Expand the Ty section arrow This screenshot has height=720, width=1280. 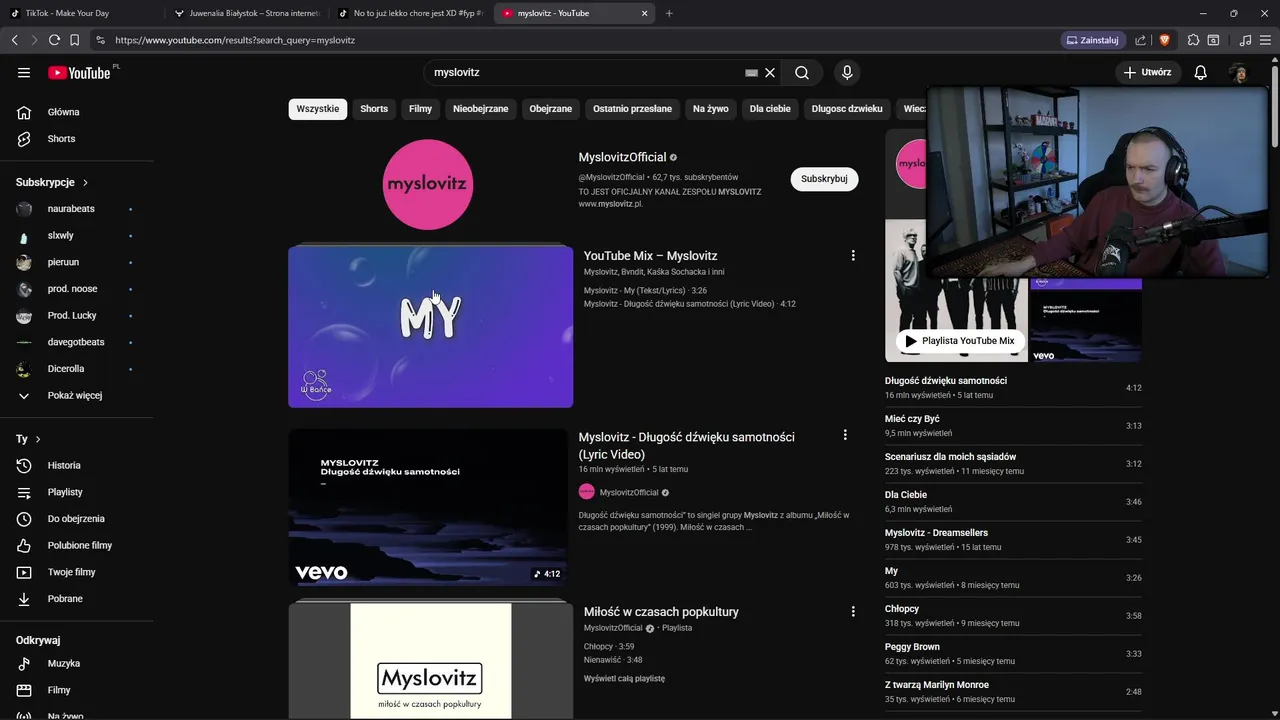point(38,440)
